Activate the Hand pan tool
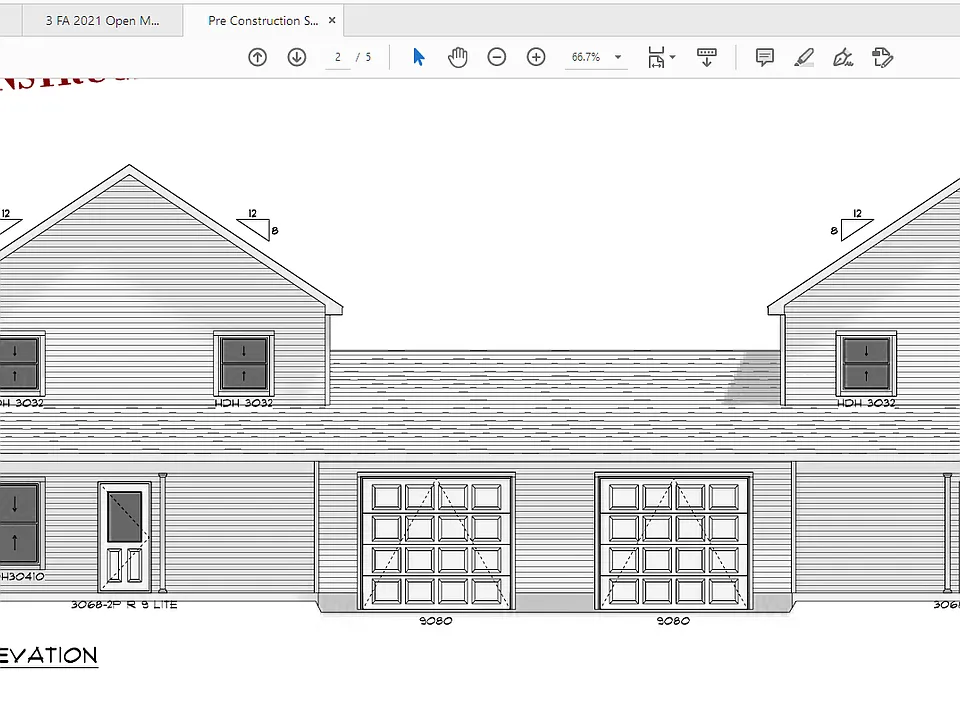 [457, 57]
